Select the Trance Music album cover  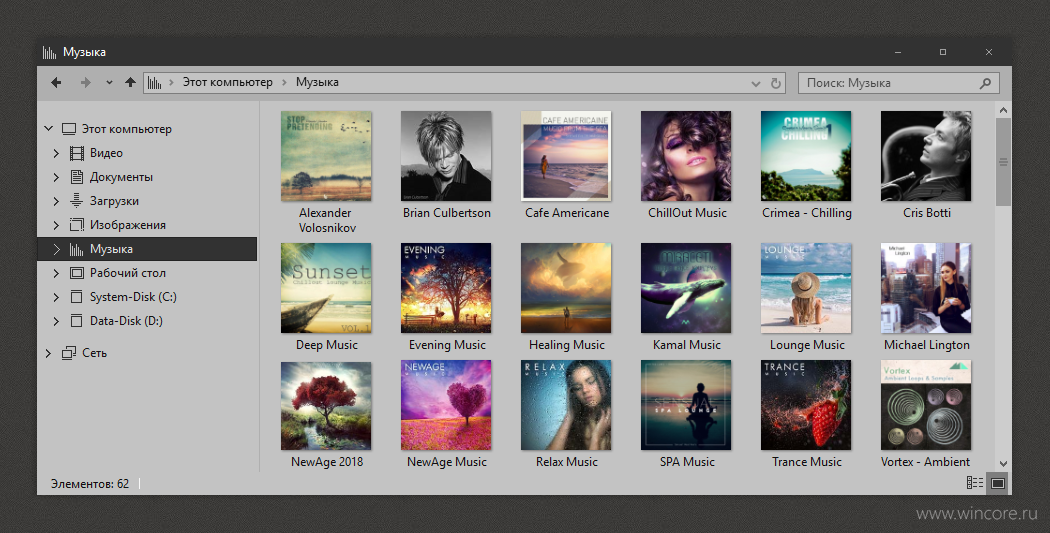tap(806, 405)
